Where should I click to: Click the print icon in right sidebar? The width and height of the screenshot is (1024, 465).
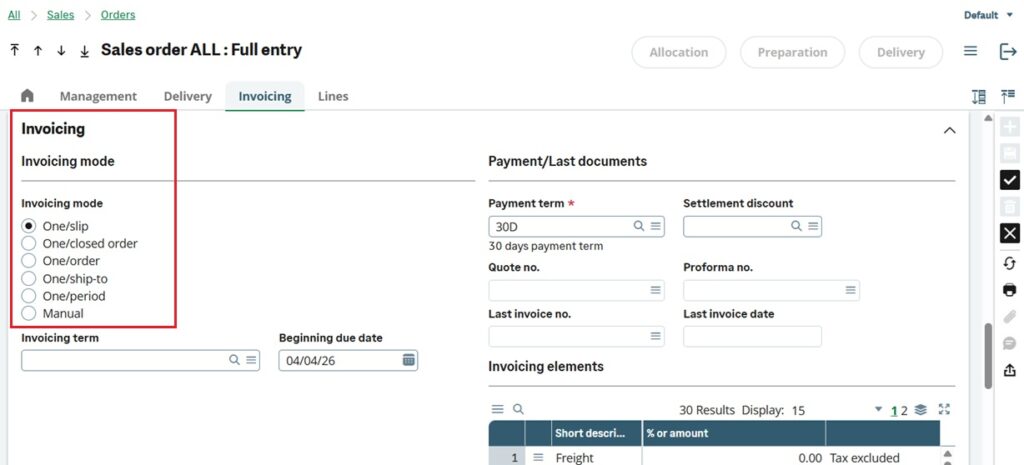pyautogui.click(x=1009, y=290)
